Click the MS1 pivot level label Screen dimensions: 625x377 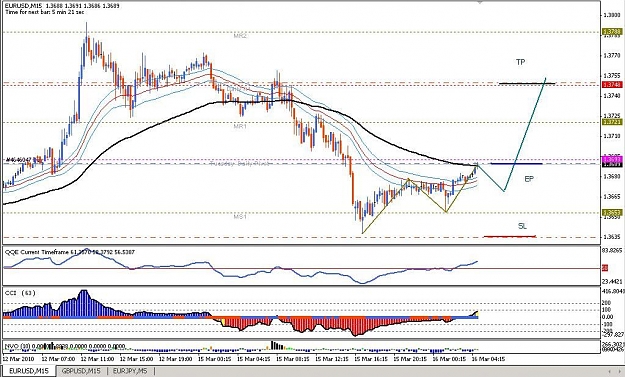[x=240, y=217]
